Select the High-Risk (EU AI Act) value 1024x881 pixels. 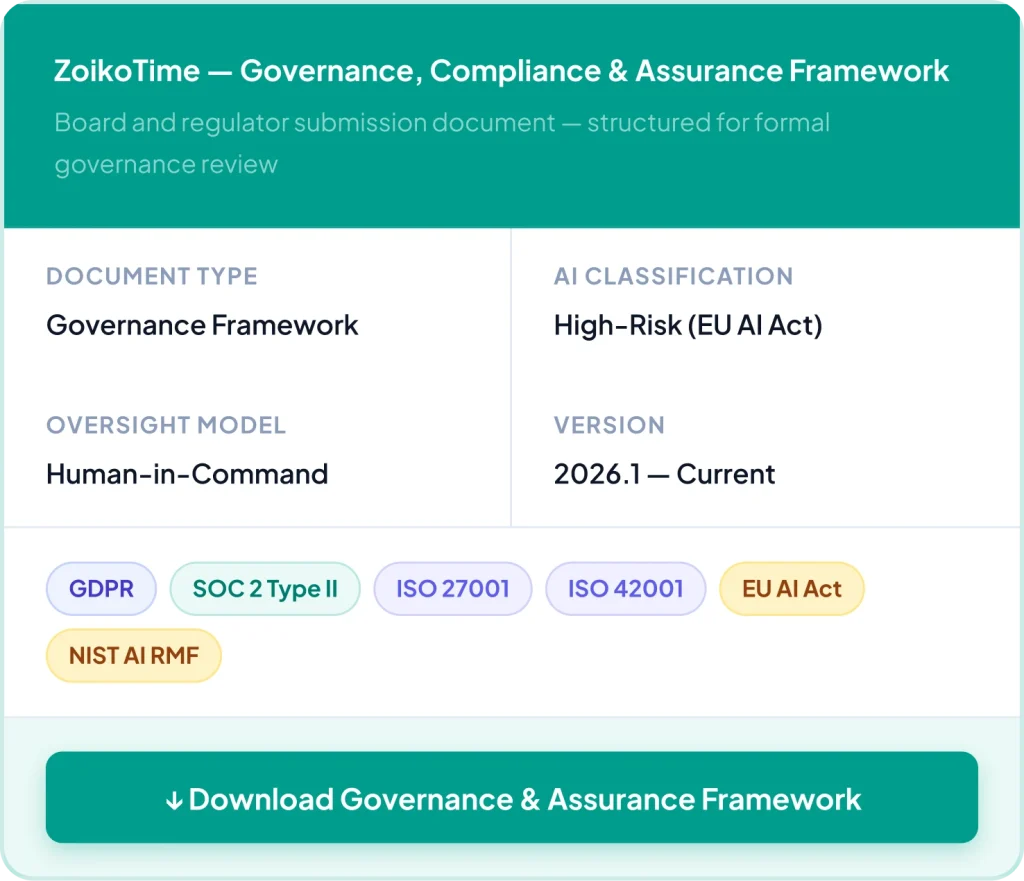coord(688,325)
